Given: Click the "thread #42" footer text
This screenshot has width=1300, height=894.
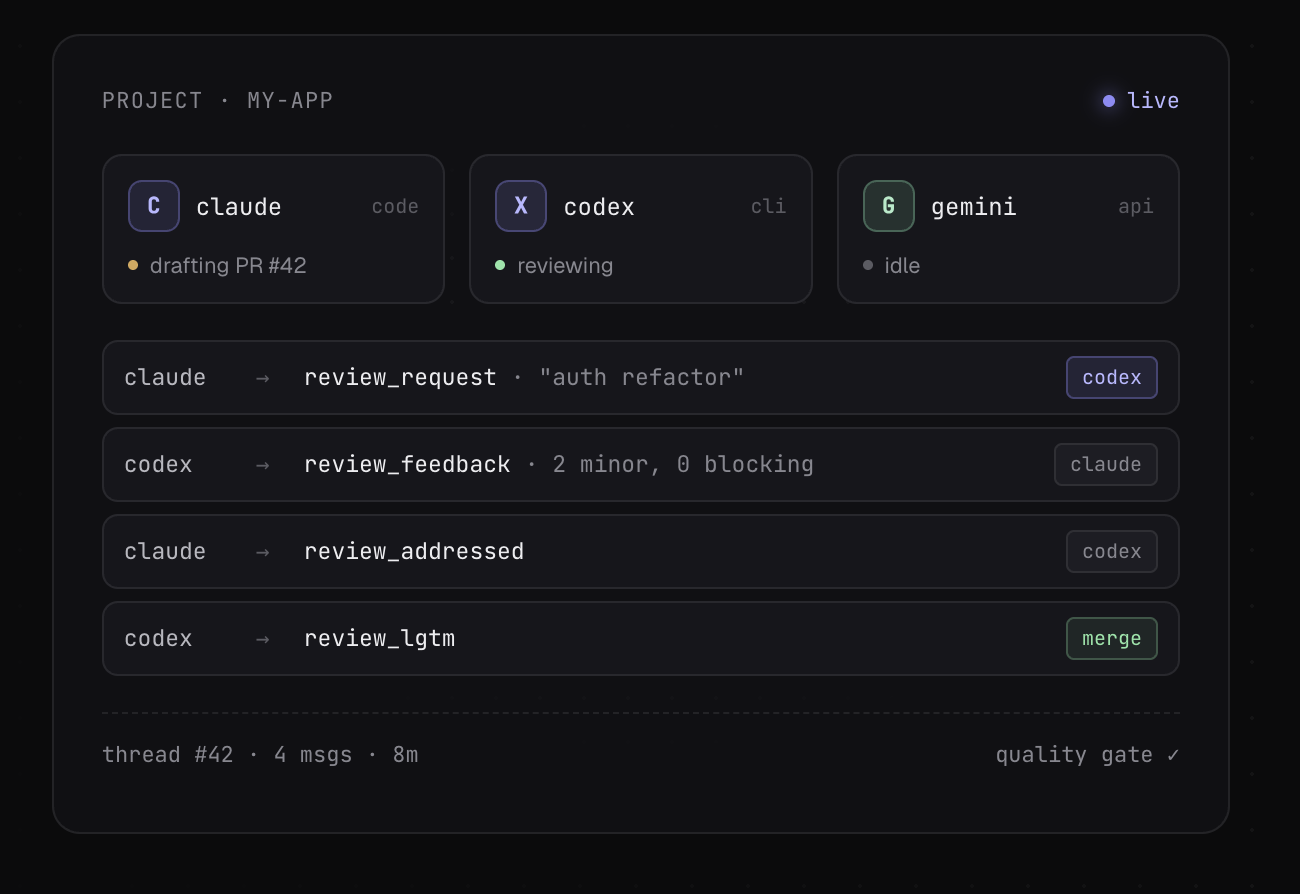Looking at the screenshot, I should 168,755.
